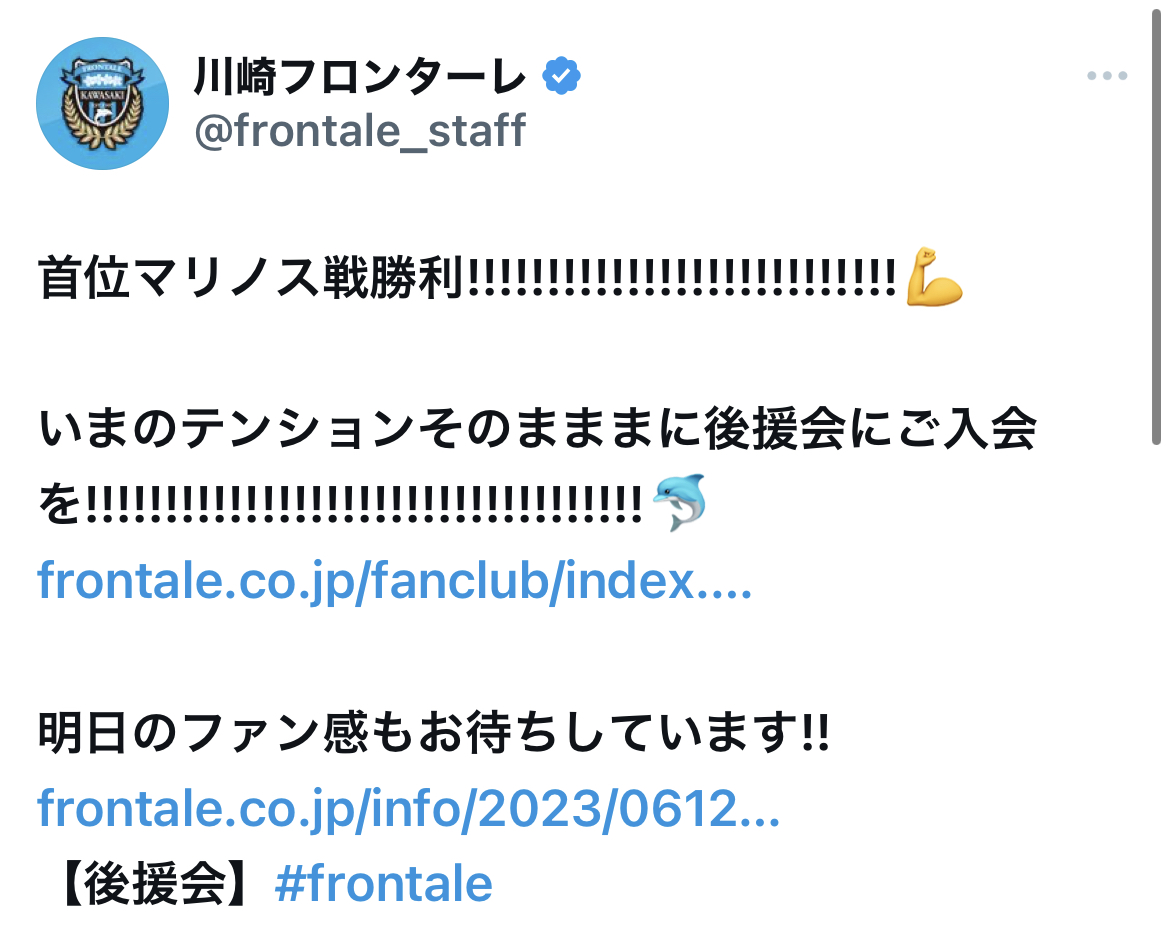Click the 明日のファン感もお待ちしています text

(419, 732)
